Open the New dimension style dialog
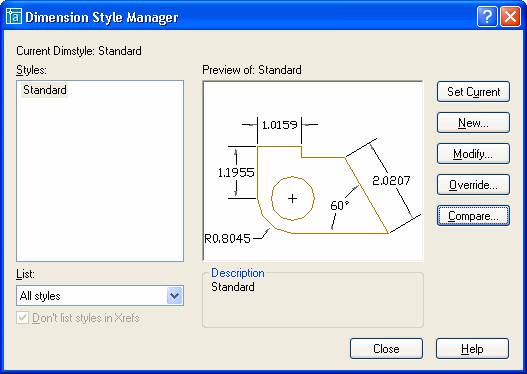527x374 pixels. coord(473,123)
